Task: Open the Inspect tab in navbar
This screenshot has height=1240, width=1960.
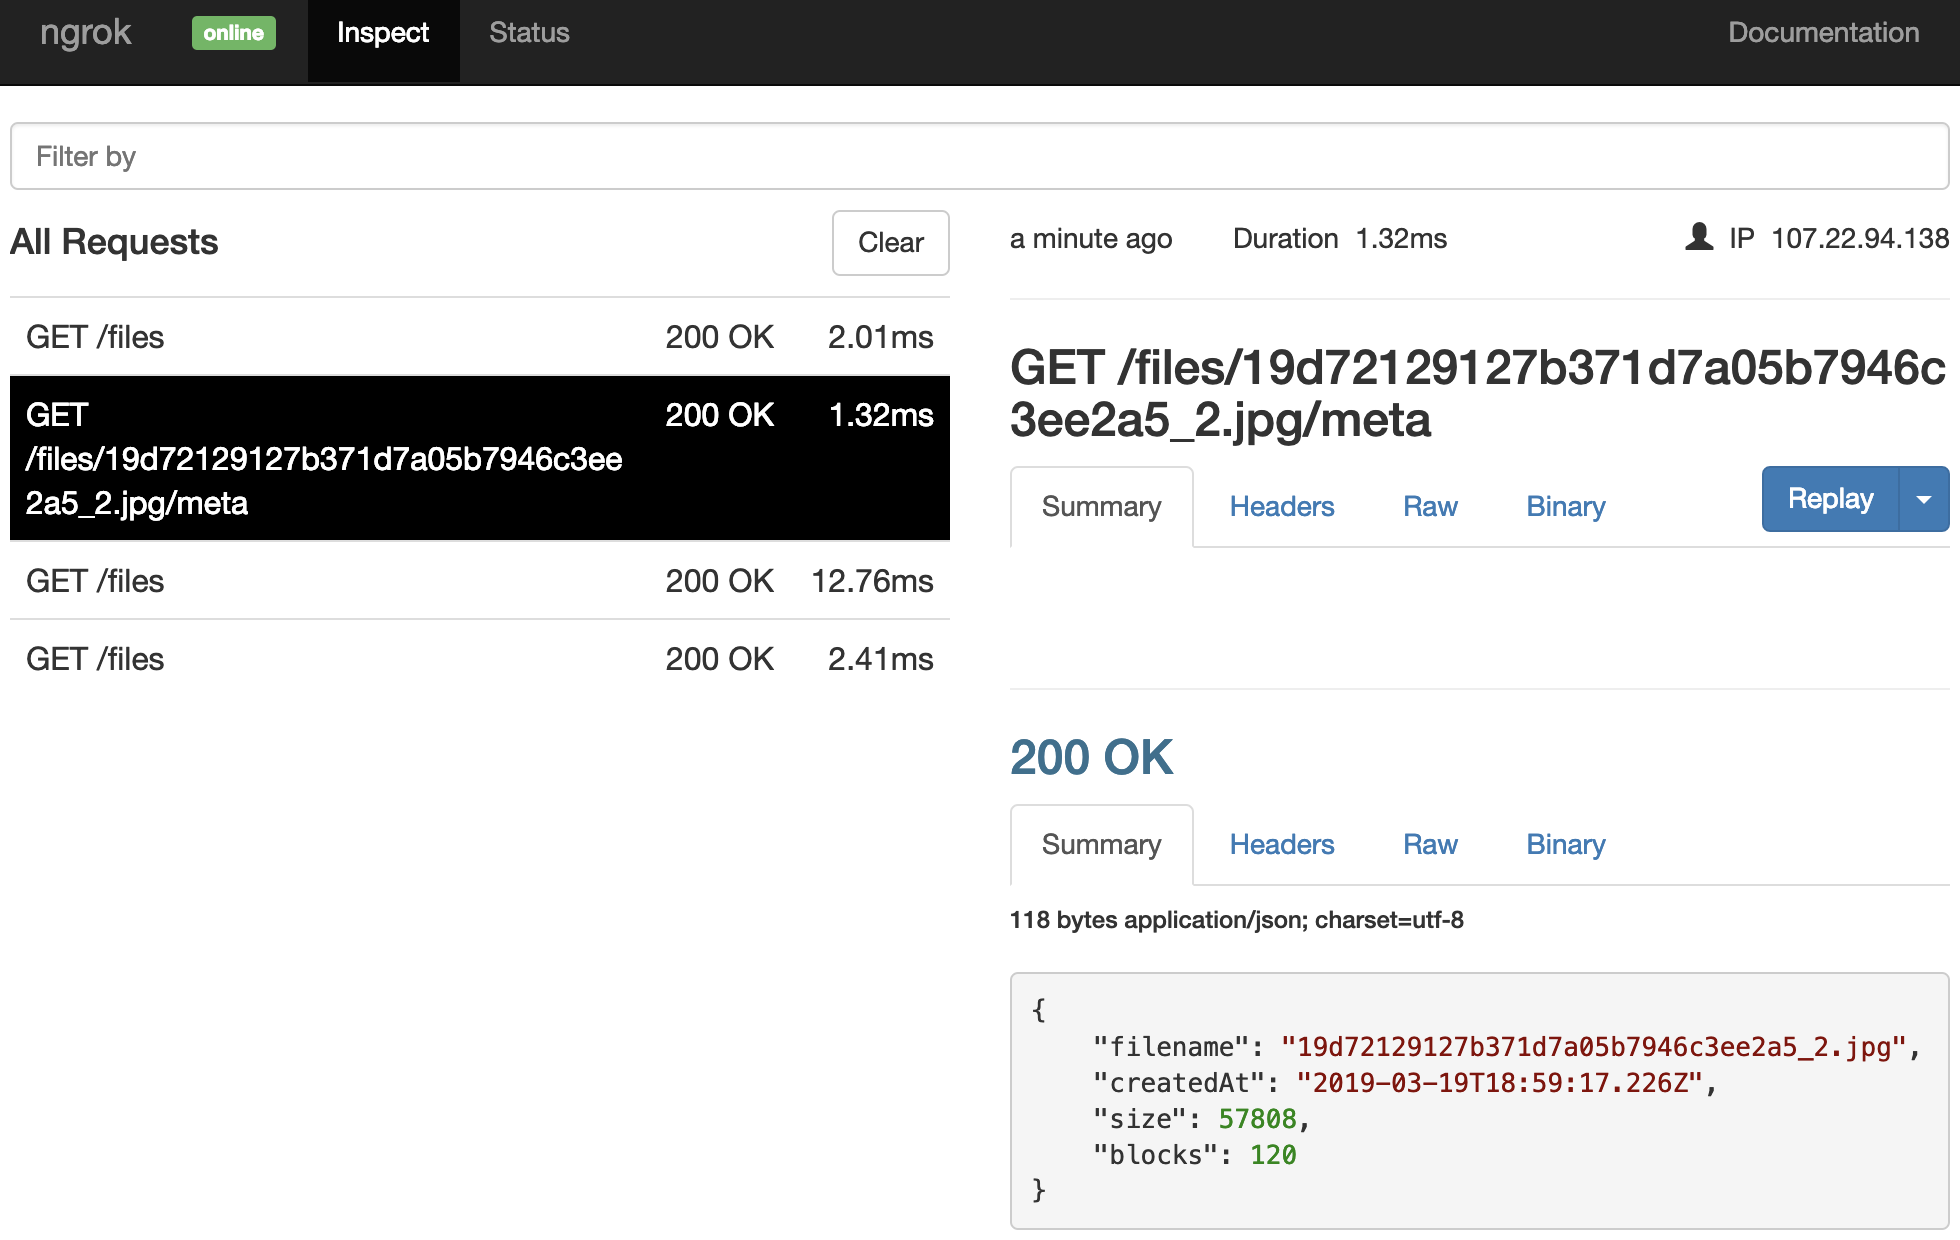Action: point(383,33)
